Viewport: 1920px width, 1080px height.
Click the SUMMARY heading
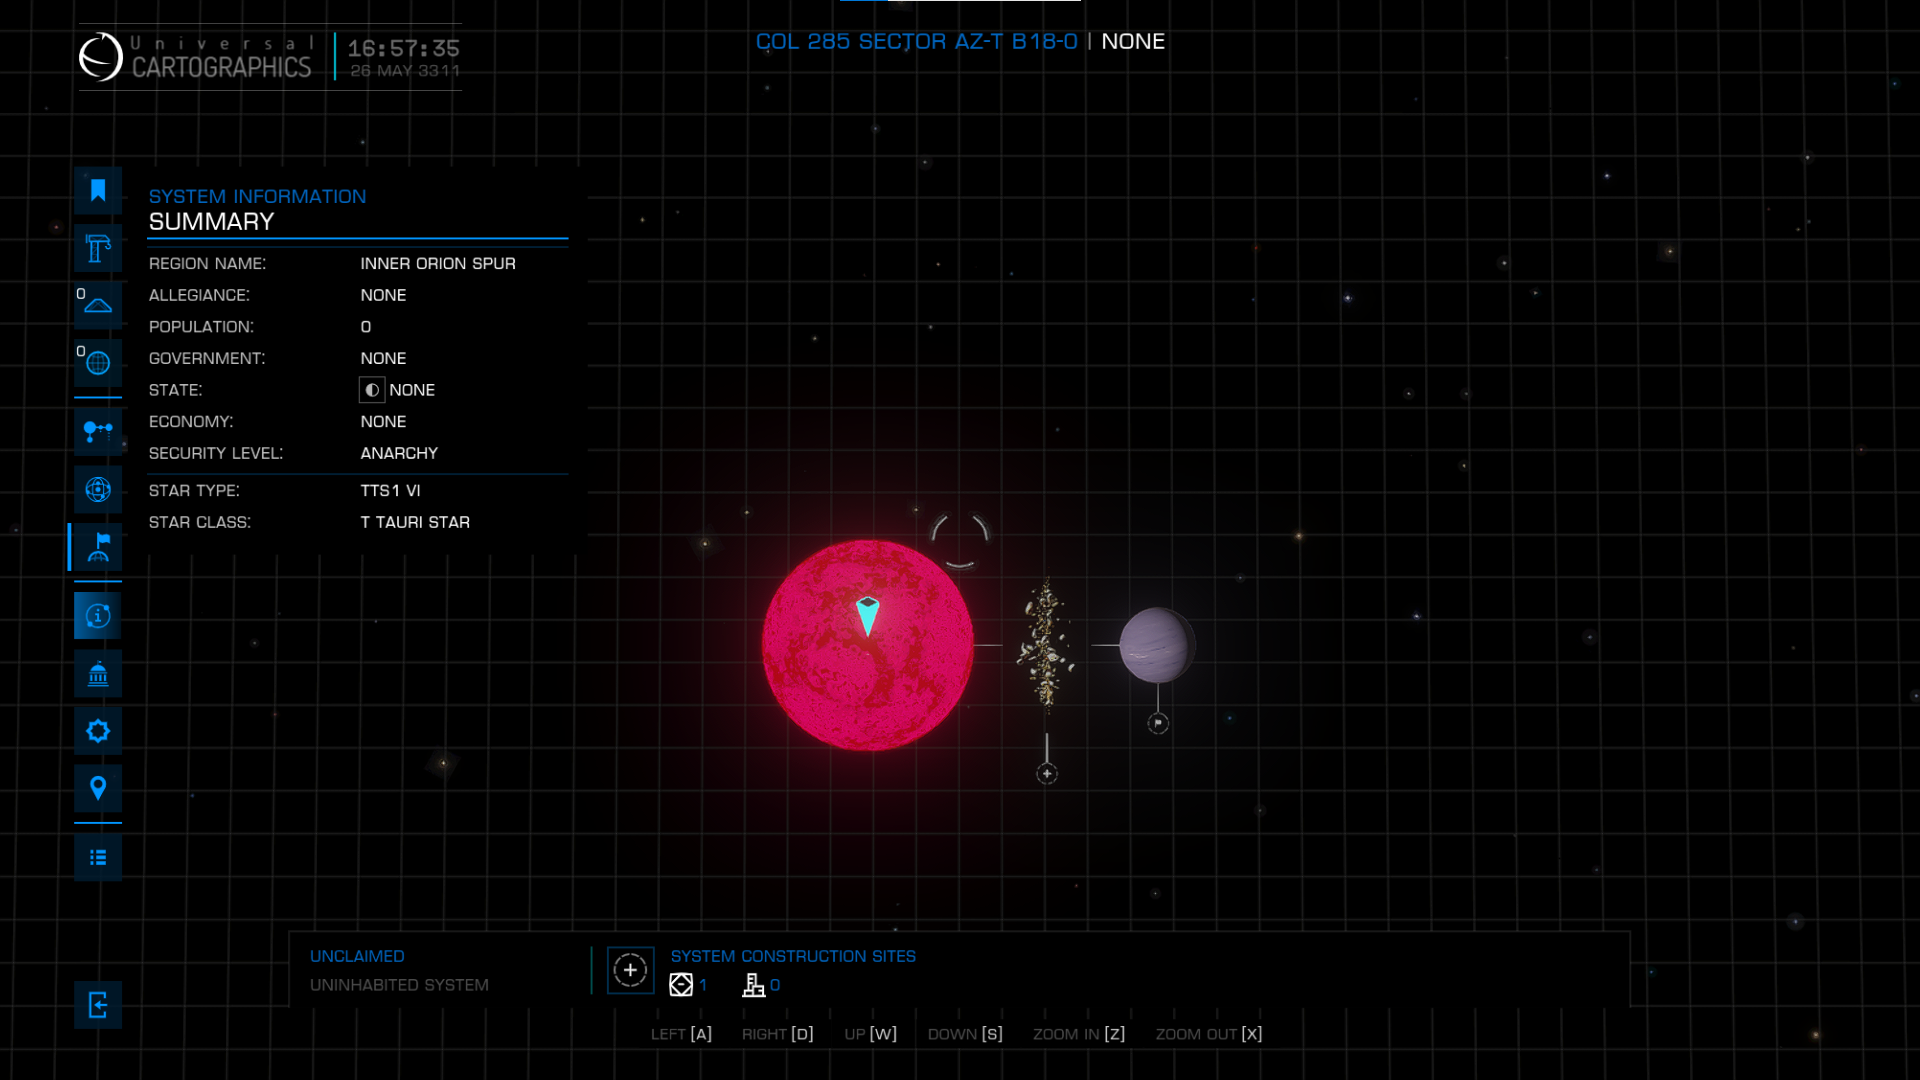[x=211, y=222]
